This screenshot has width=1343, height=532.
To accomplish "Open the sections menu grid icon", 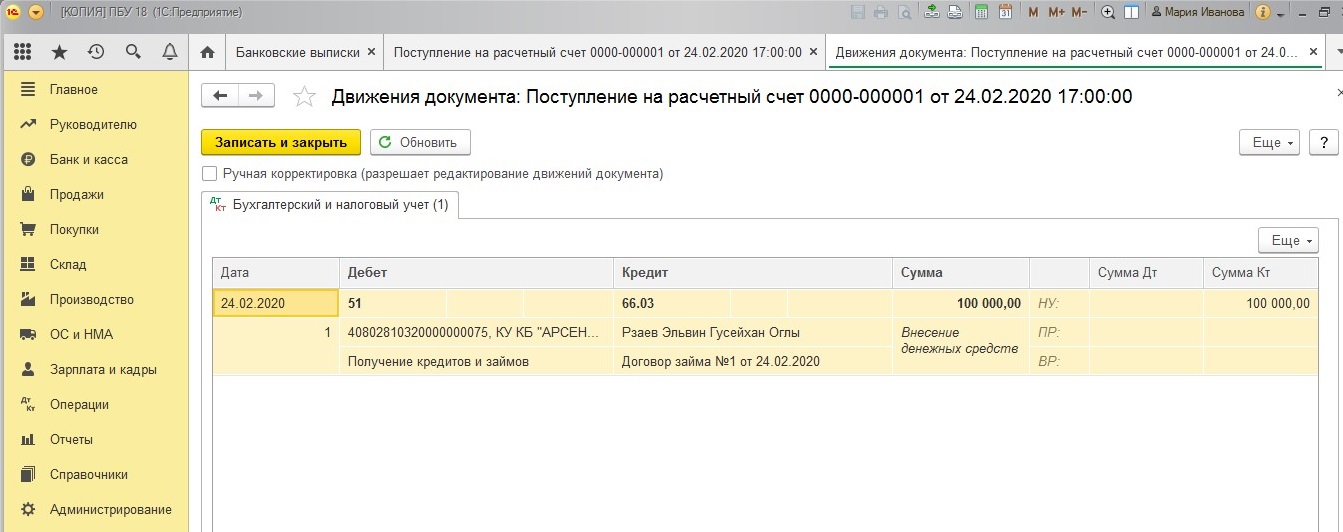I will (x=23, y=52).
